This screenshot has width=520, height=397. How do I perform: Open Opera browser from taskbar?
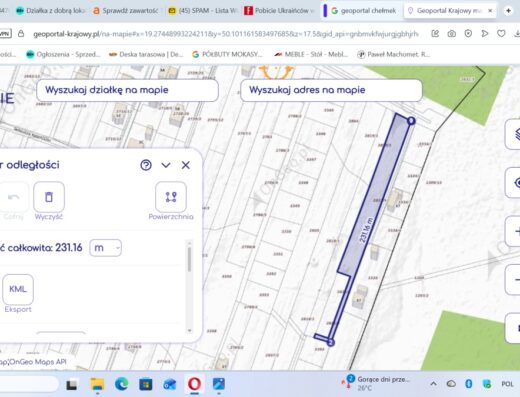(194, 384)
